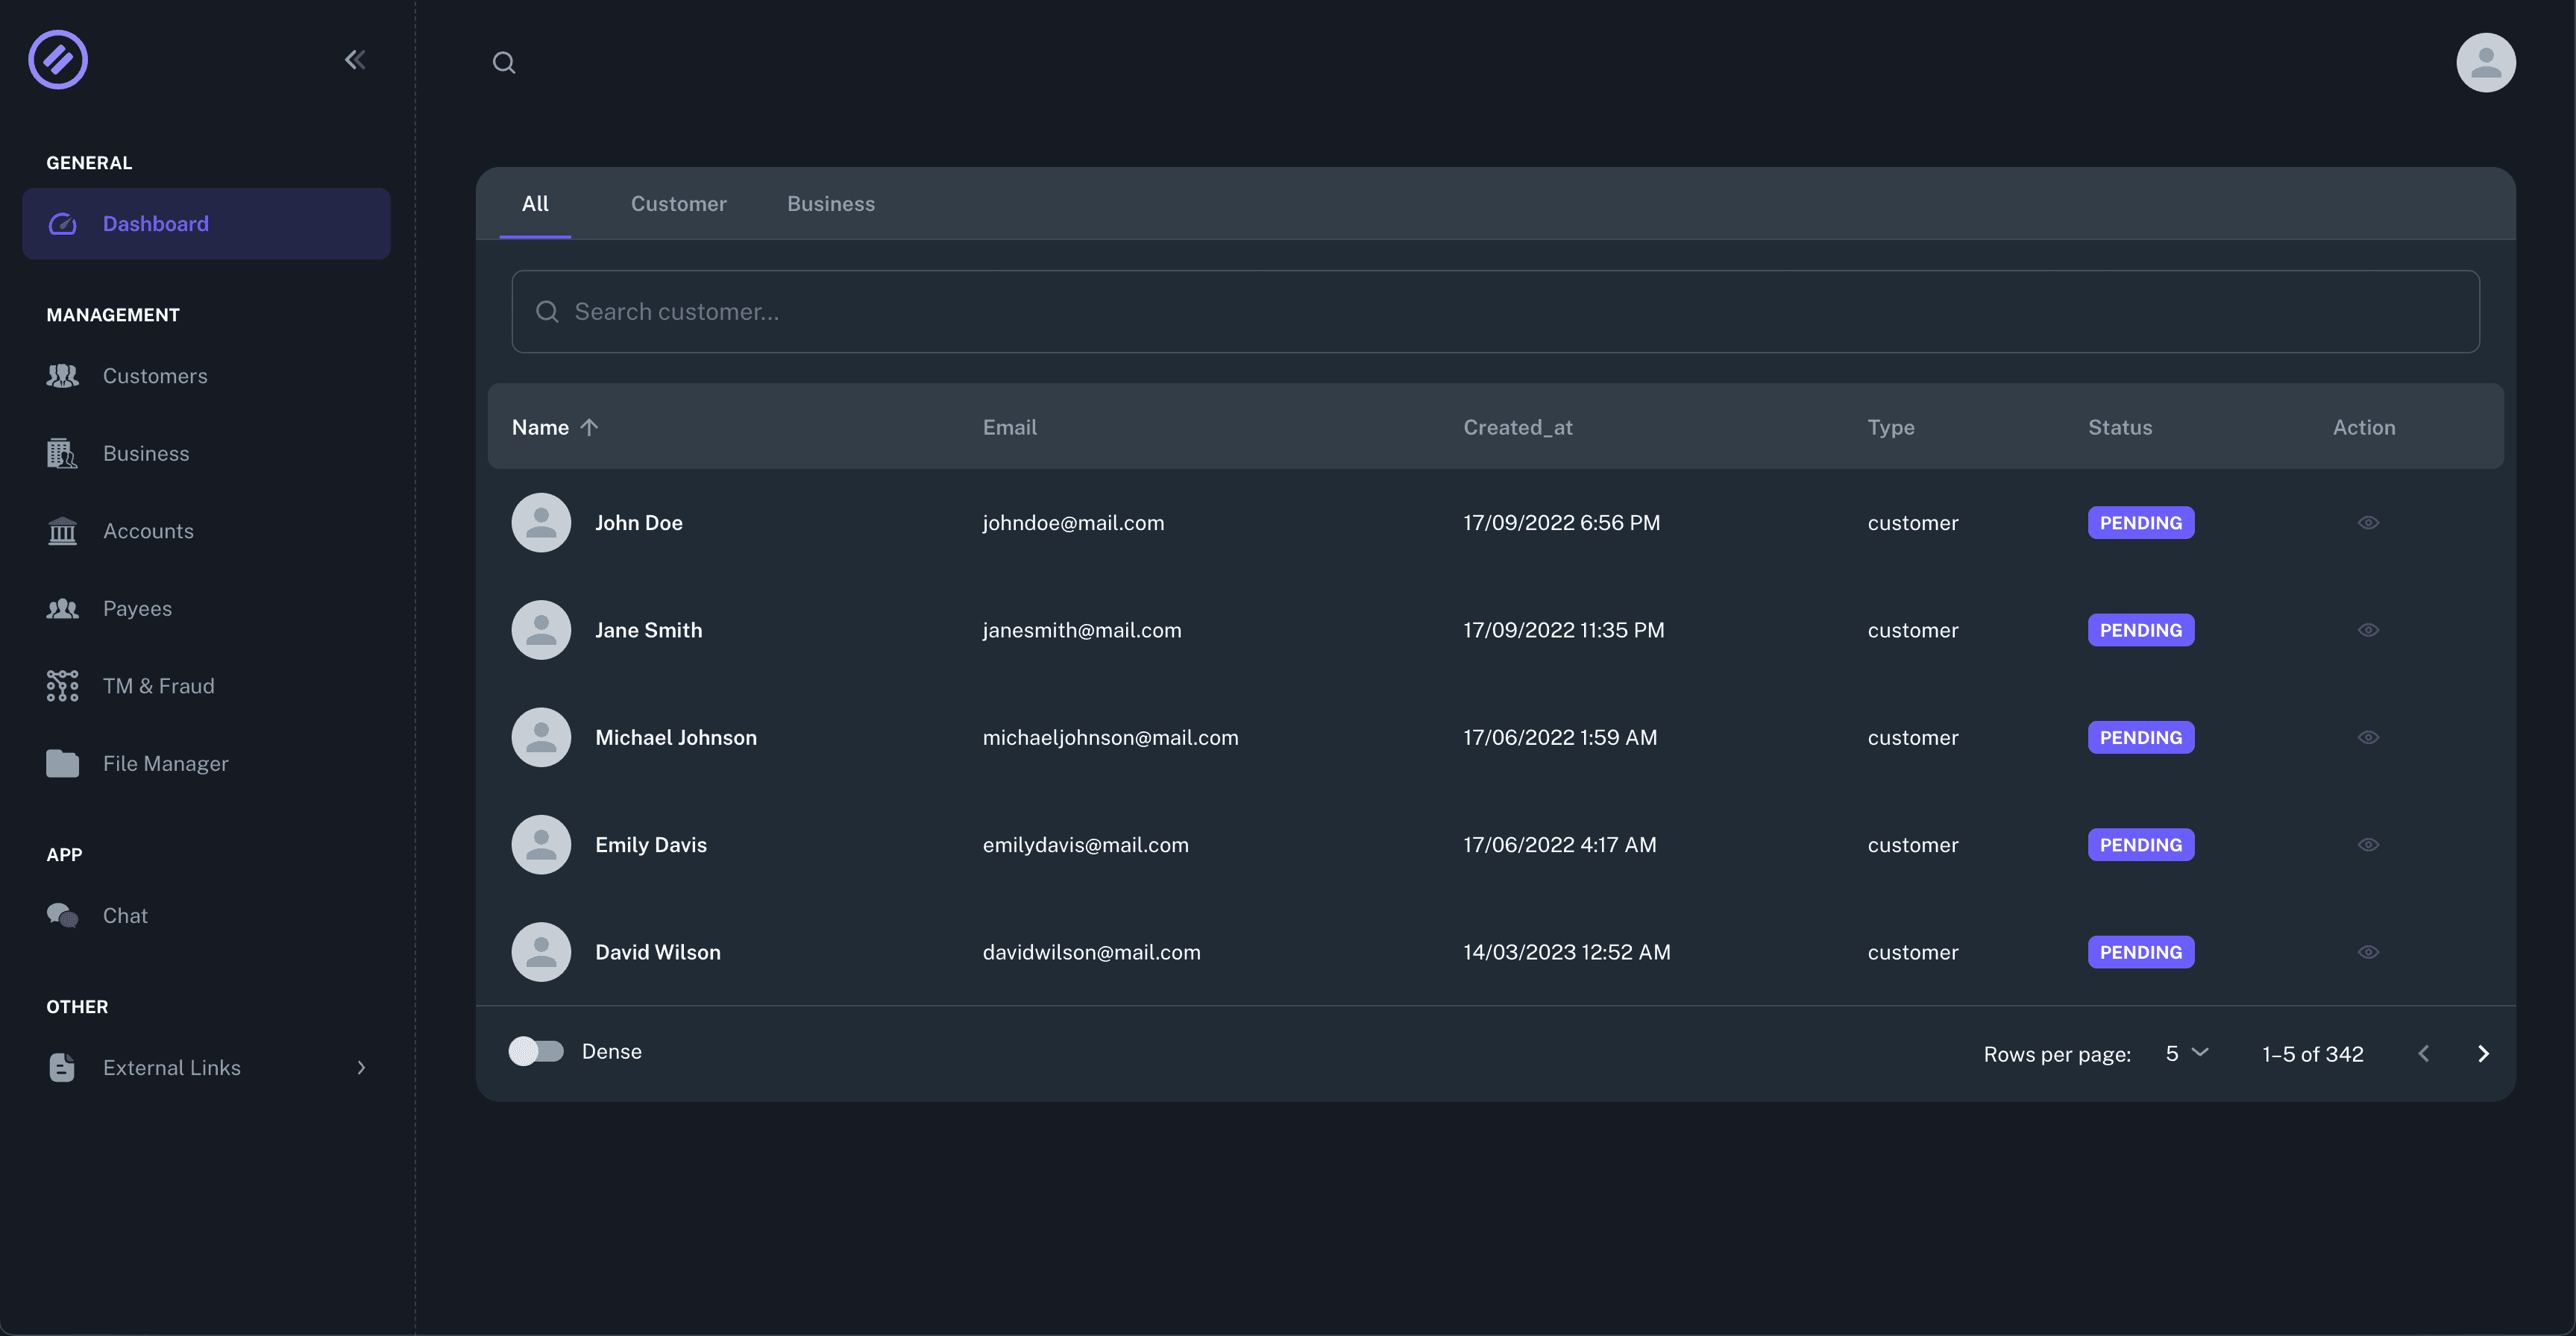This screenshot has height=1336, width=2576.
Task: Switch to the Business tab
Action: pos(829,203)
